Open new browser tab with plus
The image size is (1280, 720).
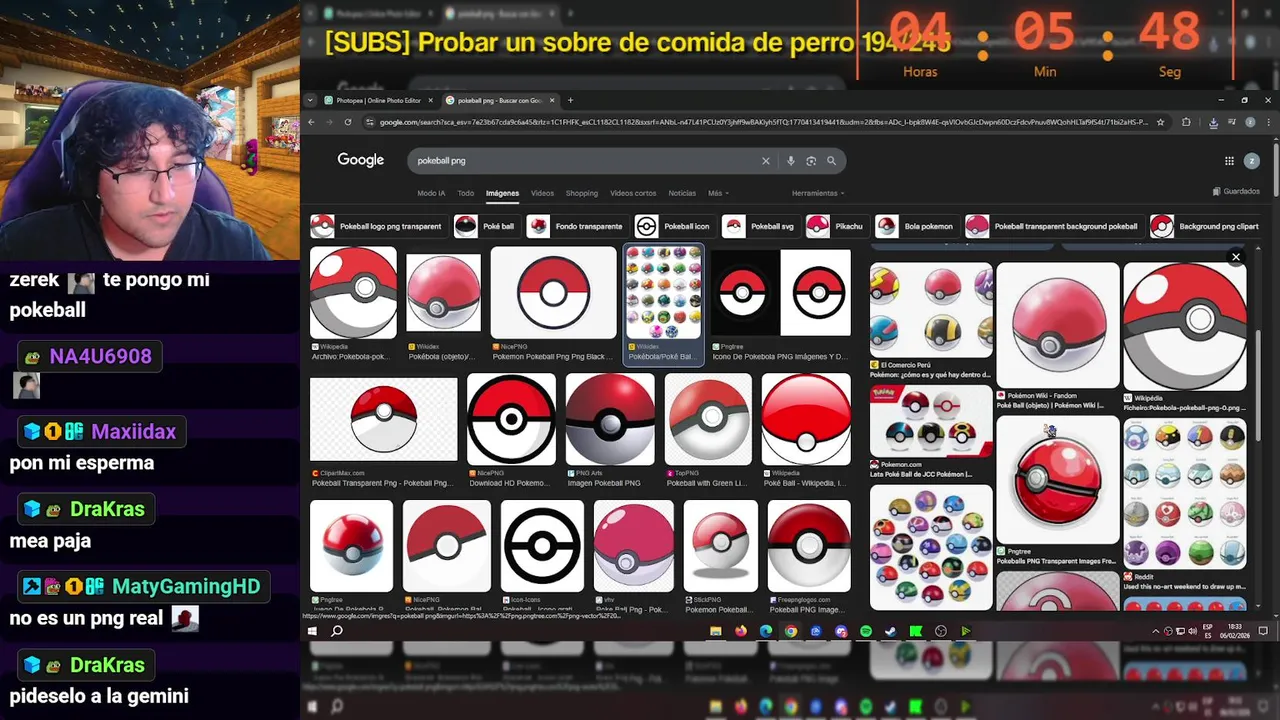click(x=570, y=100)
